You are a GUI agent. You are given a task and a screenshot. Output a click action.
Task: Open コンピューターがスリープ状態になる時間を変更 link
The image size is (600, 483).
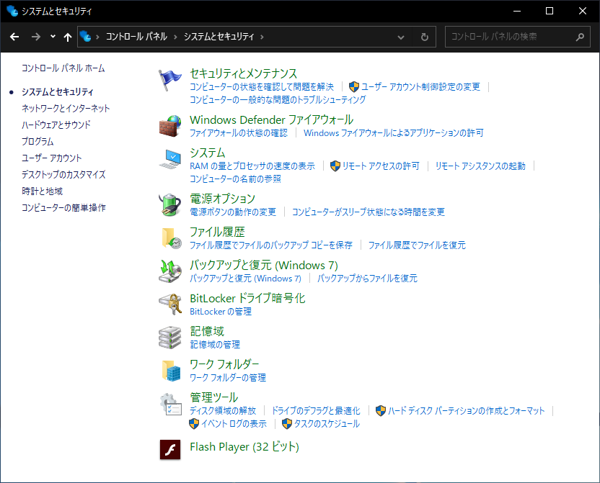(368, 212)
